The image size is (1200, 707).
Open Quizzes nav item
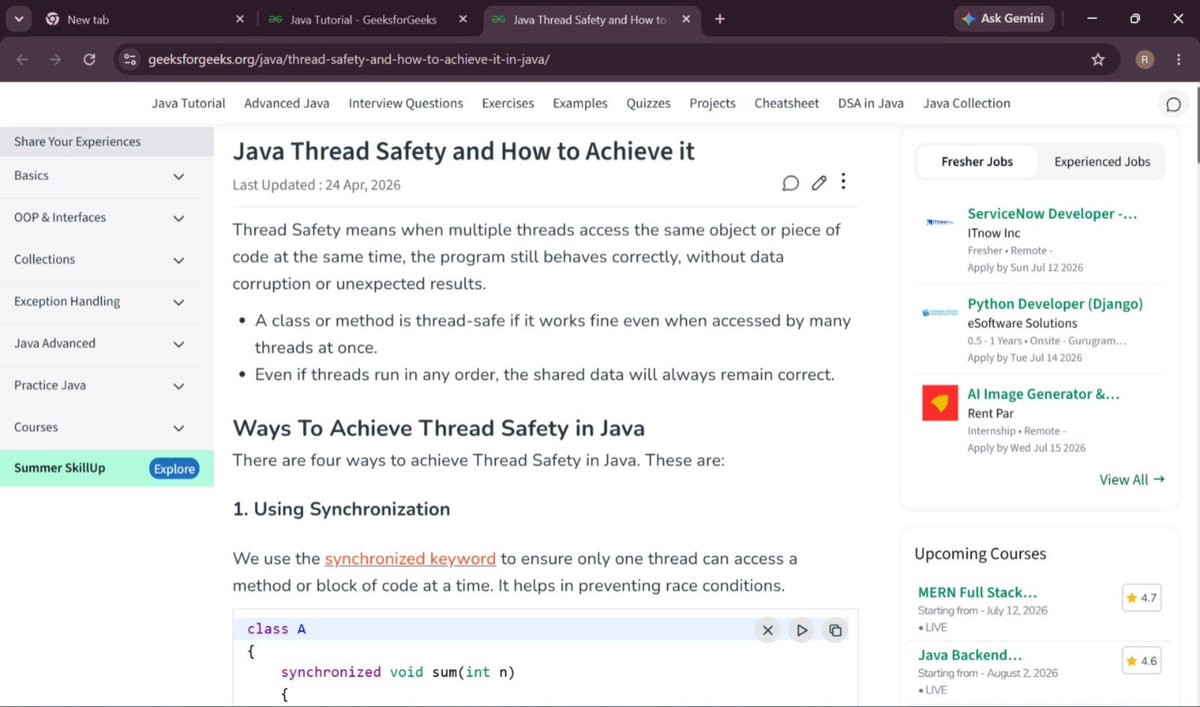tap(649, 104)
